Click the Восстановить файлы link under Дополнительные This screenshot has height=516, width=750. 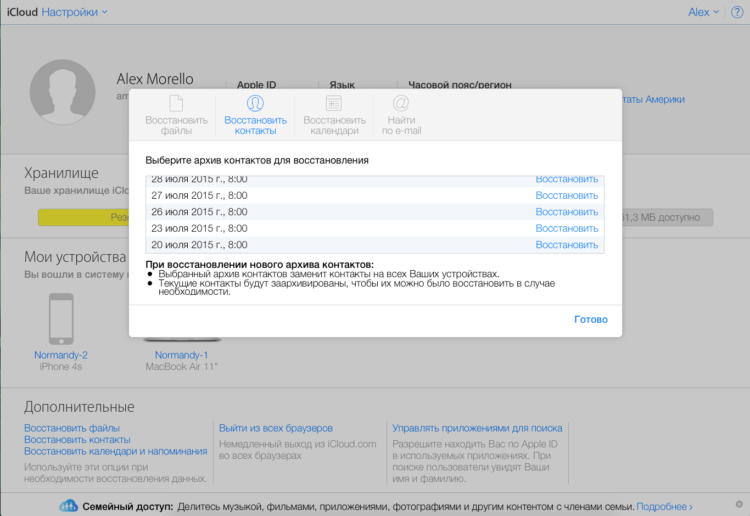coord(72,428)
